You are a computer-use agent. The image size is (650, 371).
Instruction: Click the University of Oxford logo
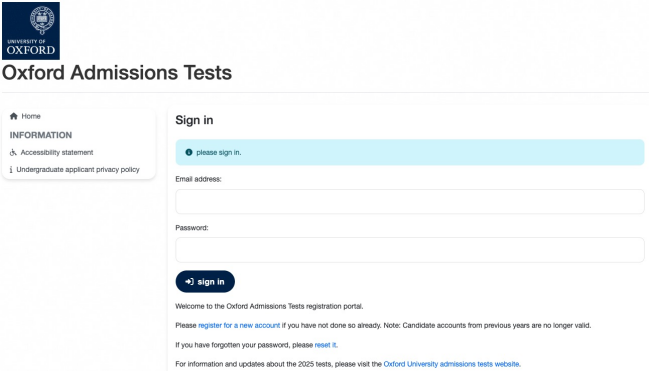(31, 31)
